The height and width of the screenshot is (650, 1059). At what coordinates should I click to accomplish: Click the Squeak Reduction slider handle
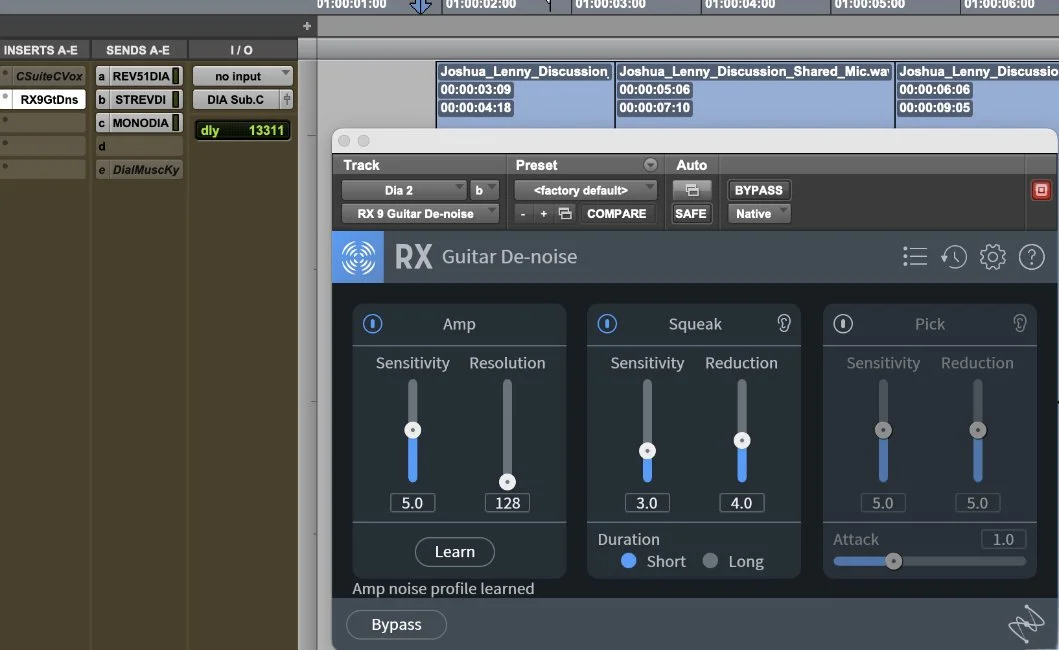click(x=742, y=441)
